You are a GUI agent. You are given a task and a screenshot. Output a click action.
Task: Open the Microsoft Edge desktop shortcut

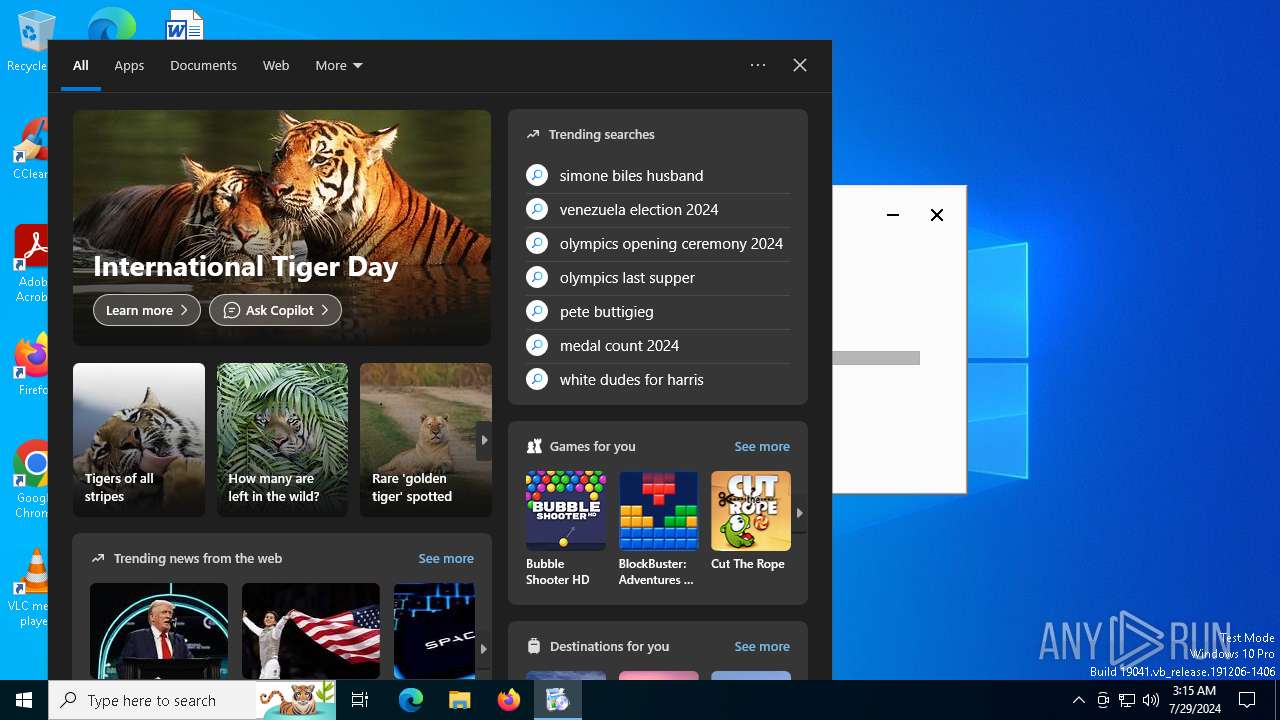[112, 23]
